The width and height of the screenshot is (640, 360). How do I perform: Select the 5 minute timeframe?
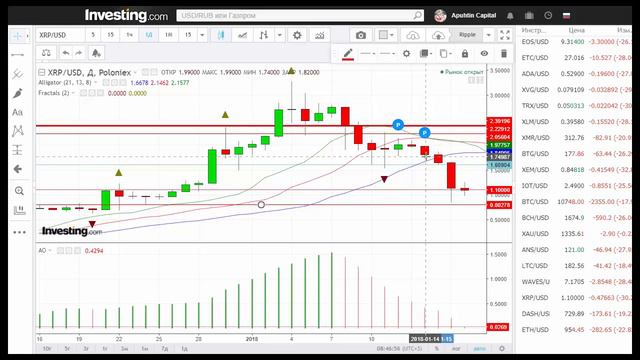point(93,35)
